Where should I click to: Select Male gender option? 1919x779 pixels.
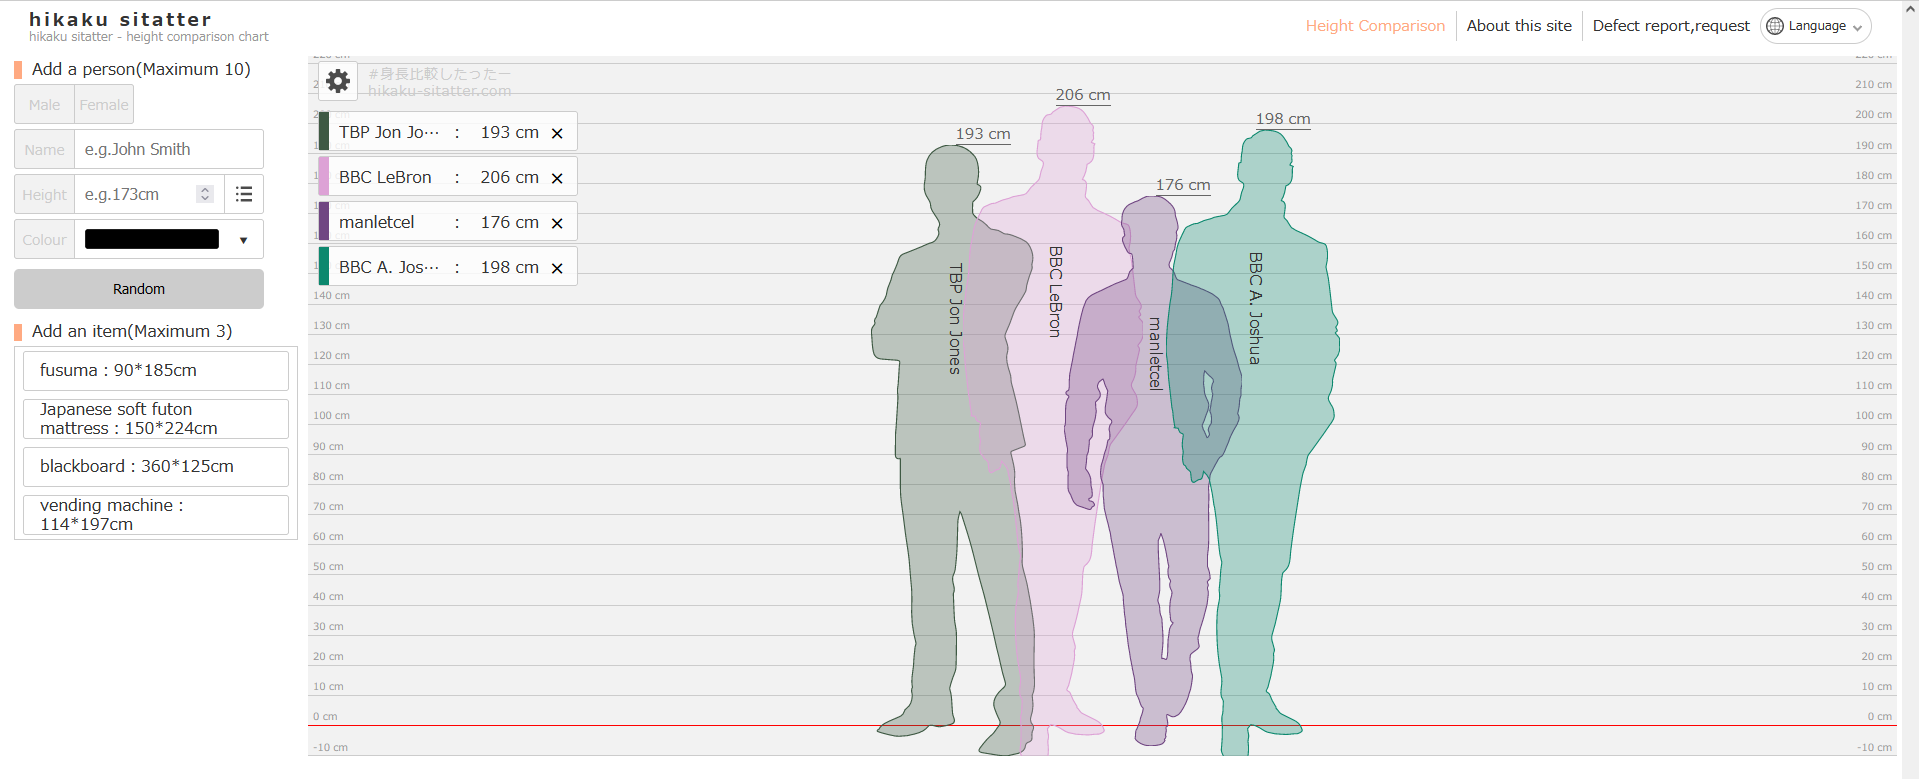coord(44,105)
